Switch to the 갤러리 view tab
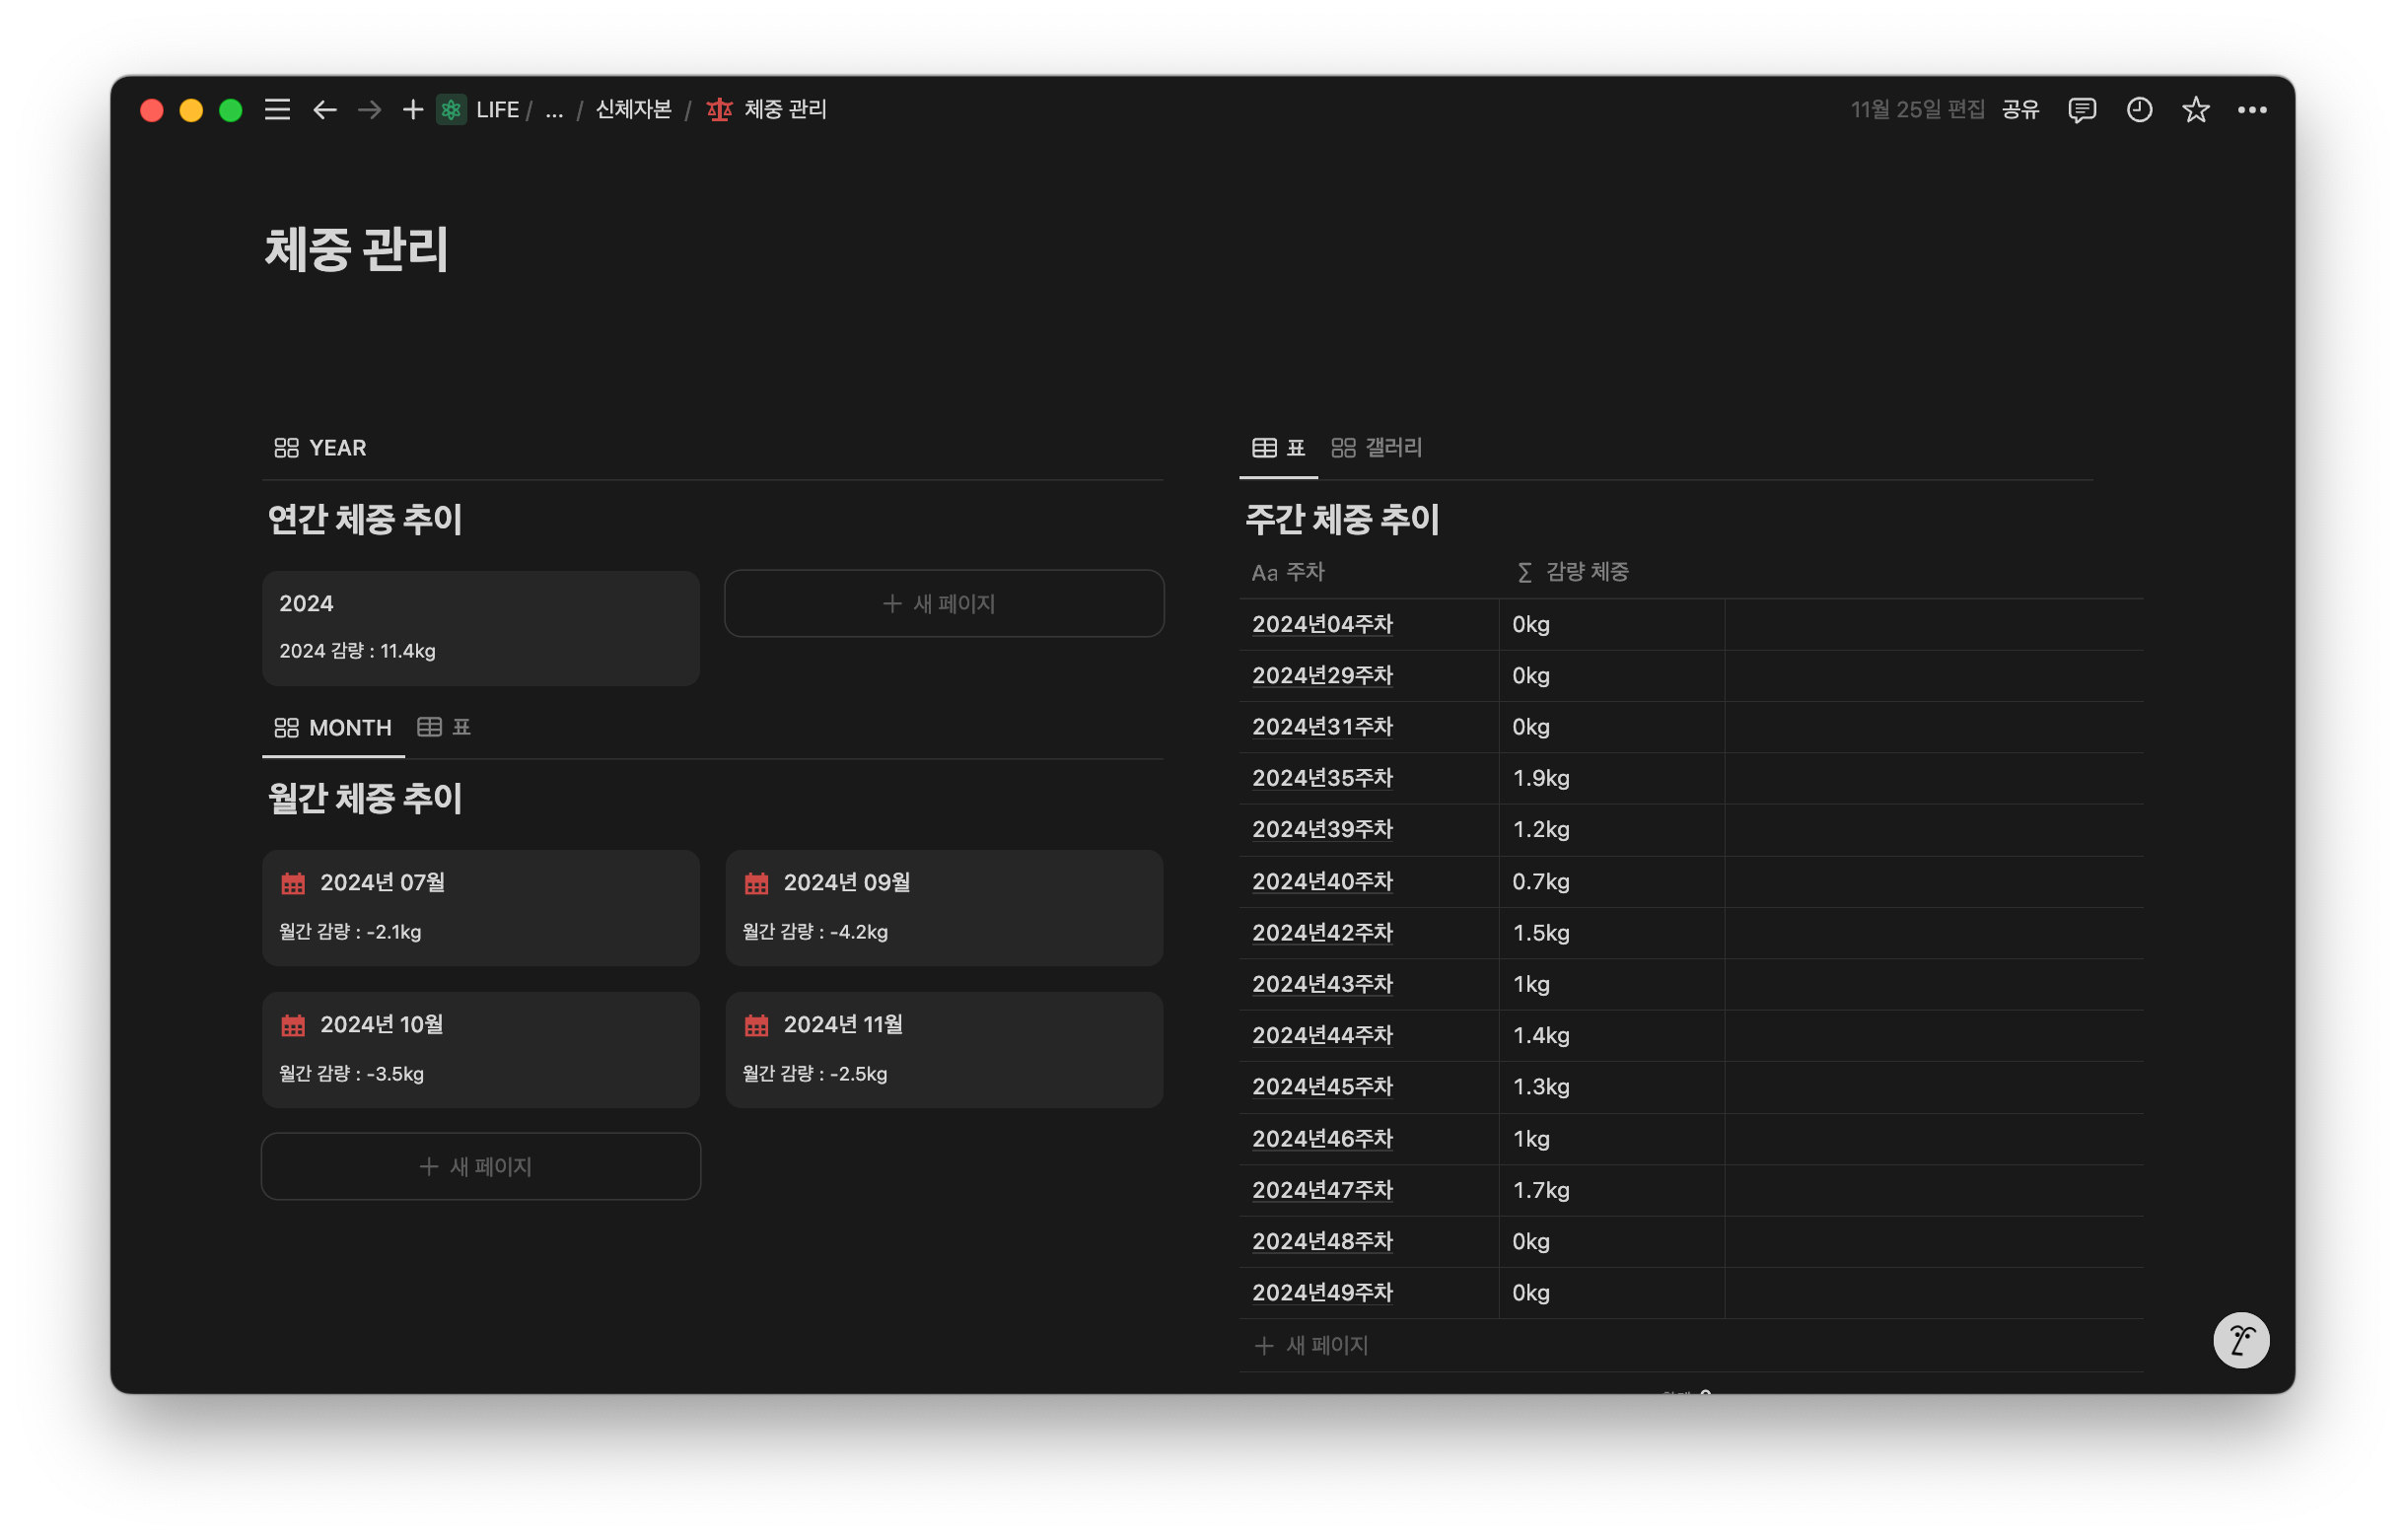 tap(1376, 448)
